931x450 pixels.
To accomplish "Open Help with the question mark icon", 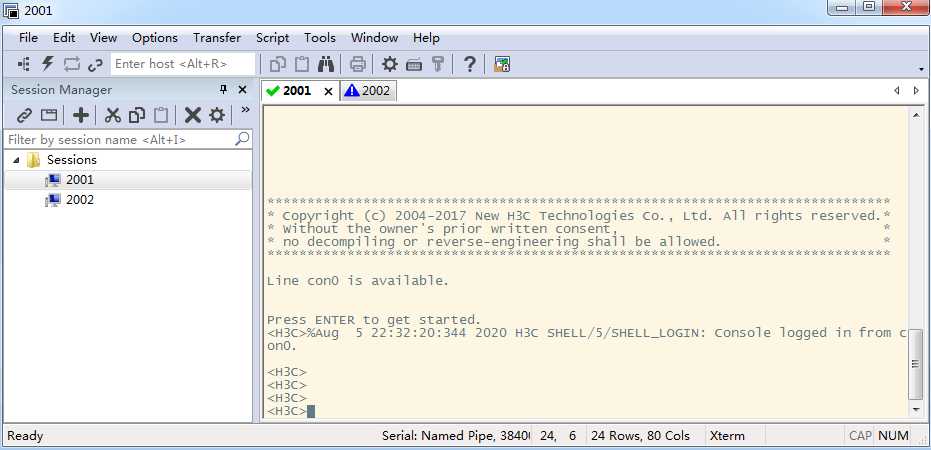I will 469,64.
